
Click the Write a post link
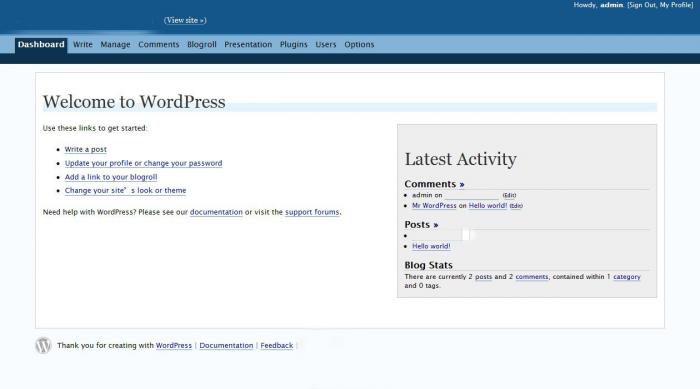point(86,149)
